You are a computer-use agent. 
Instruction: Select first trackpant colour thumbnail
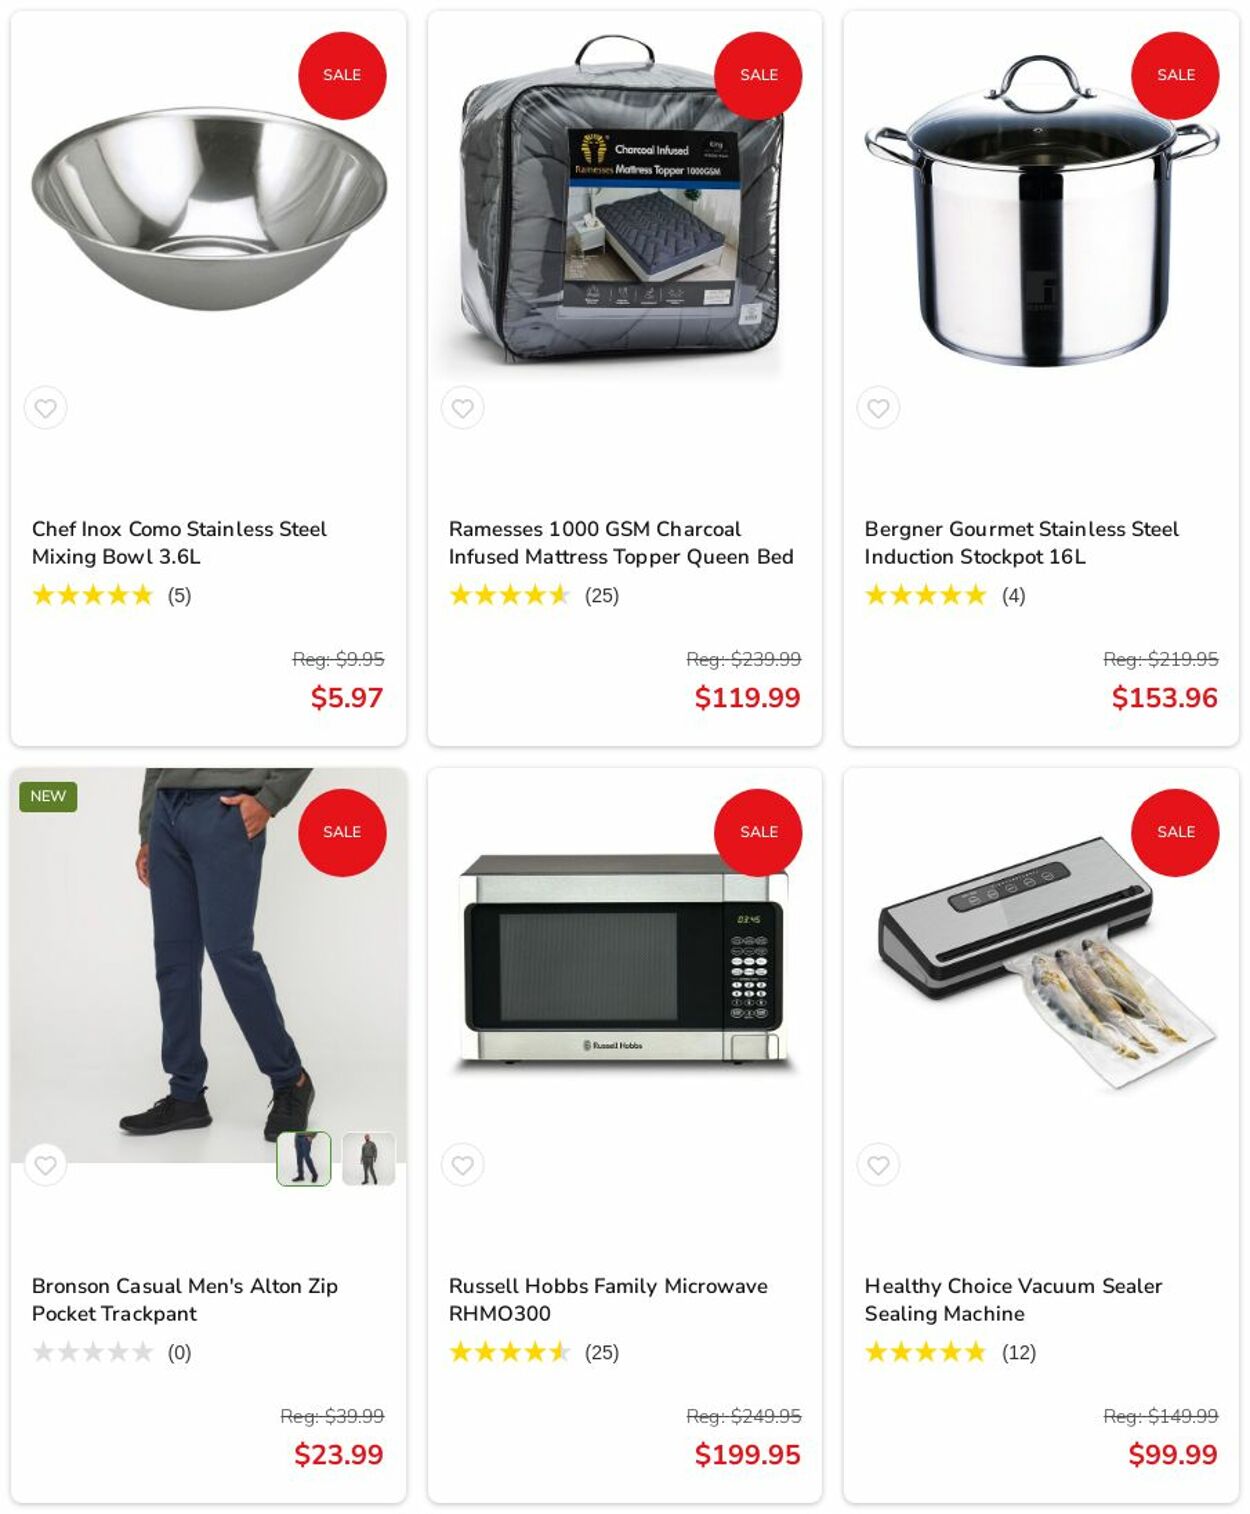[x=304, y=1159]
